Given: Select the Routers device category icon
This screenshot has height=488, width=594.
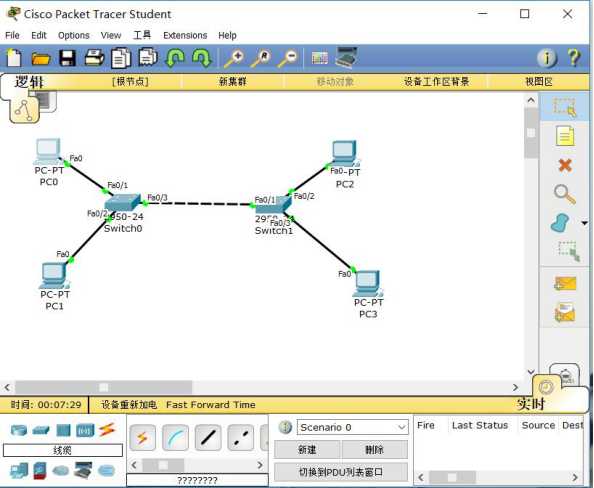Looking at the screenshot, I should [19, 430].
